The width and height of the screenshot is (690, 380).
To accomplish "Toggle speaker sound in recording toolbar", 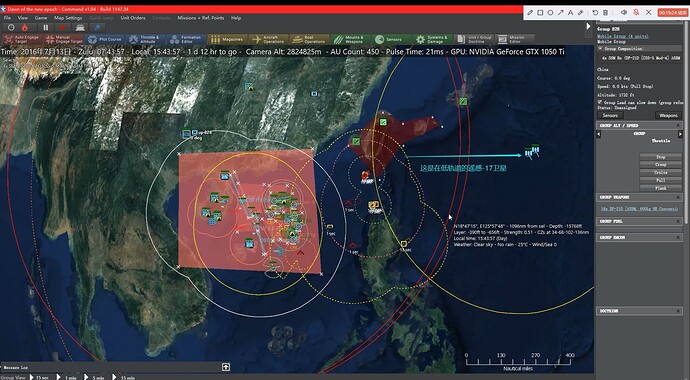I will [624, 12].
